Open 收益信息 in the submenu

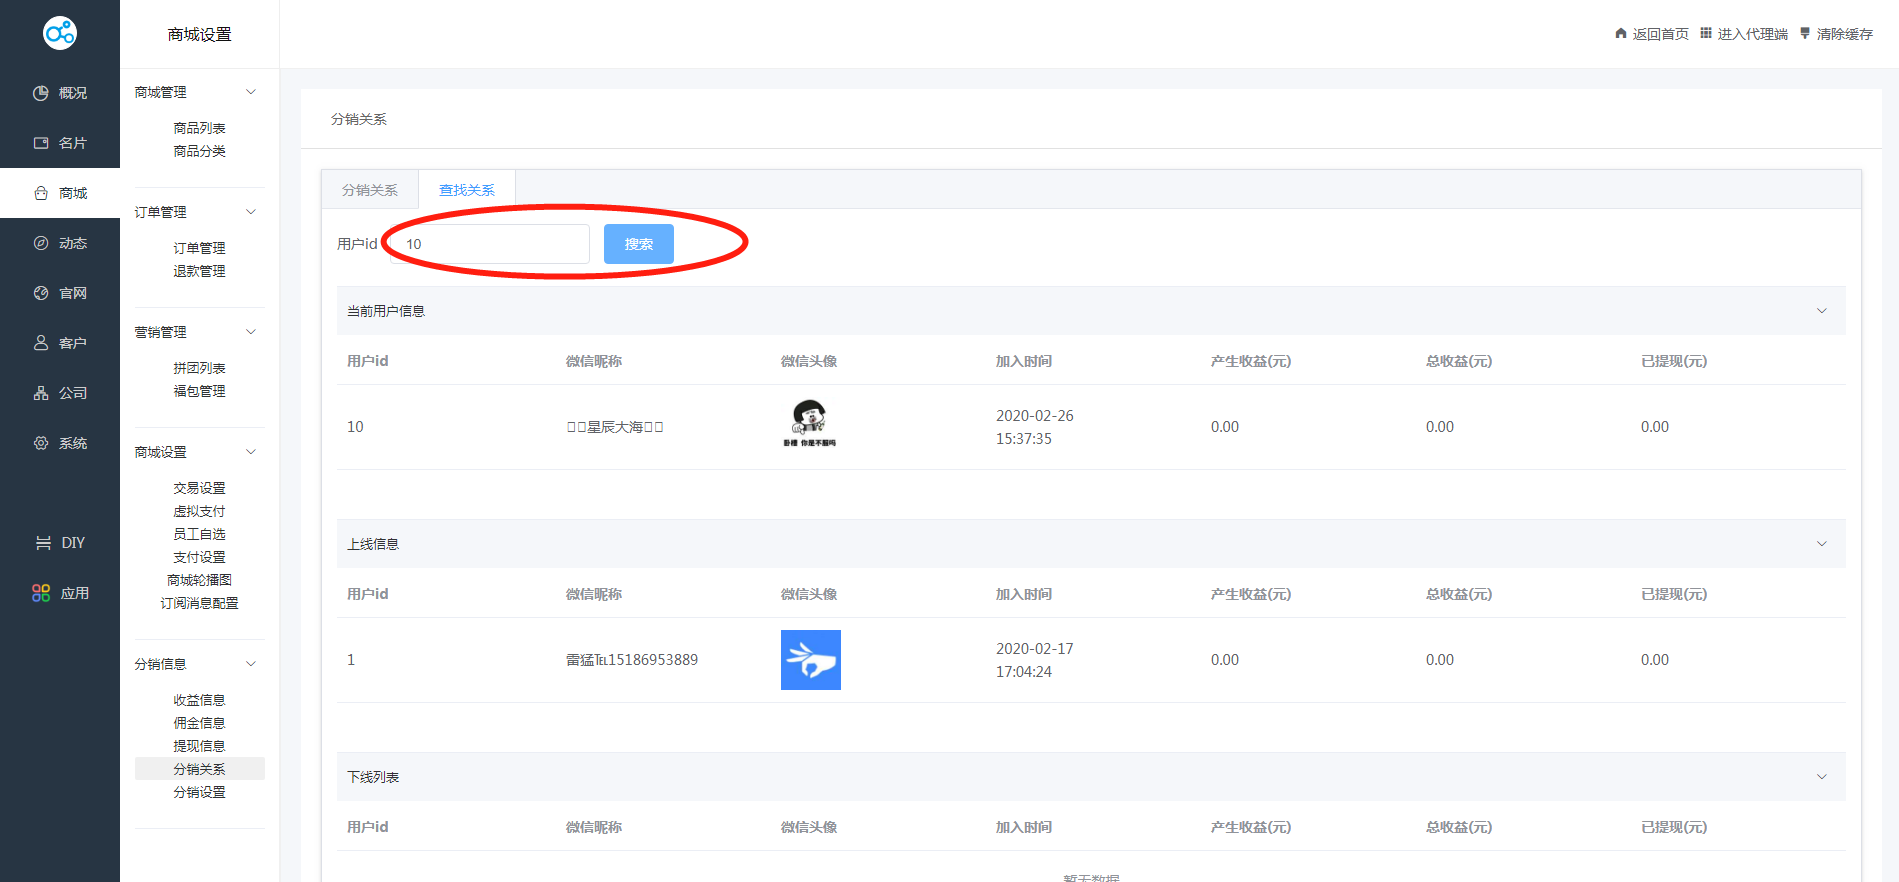[199, 700]
